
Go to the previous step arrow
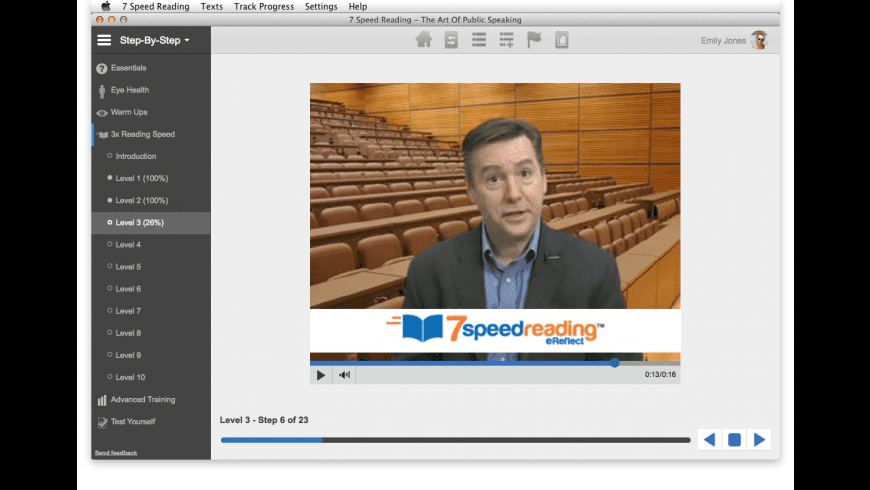tap(709, 440)
